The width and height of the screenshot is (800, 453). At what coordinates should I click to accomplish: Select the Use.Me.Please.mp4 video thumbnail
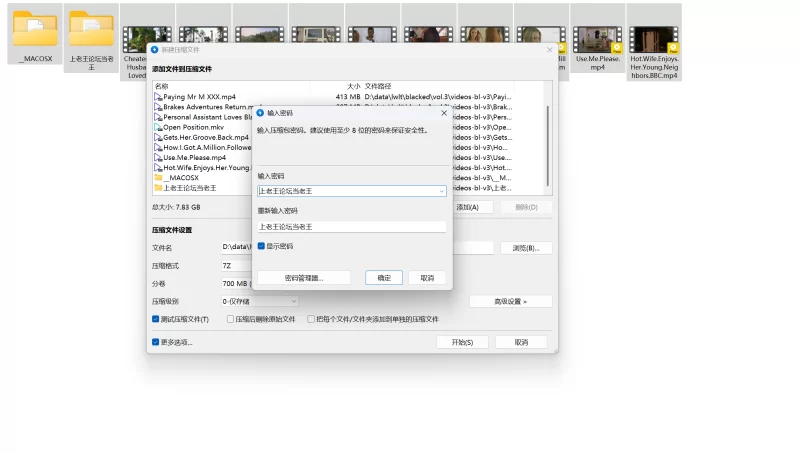[597, 38]
